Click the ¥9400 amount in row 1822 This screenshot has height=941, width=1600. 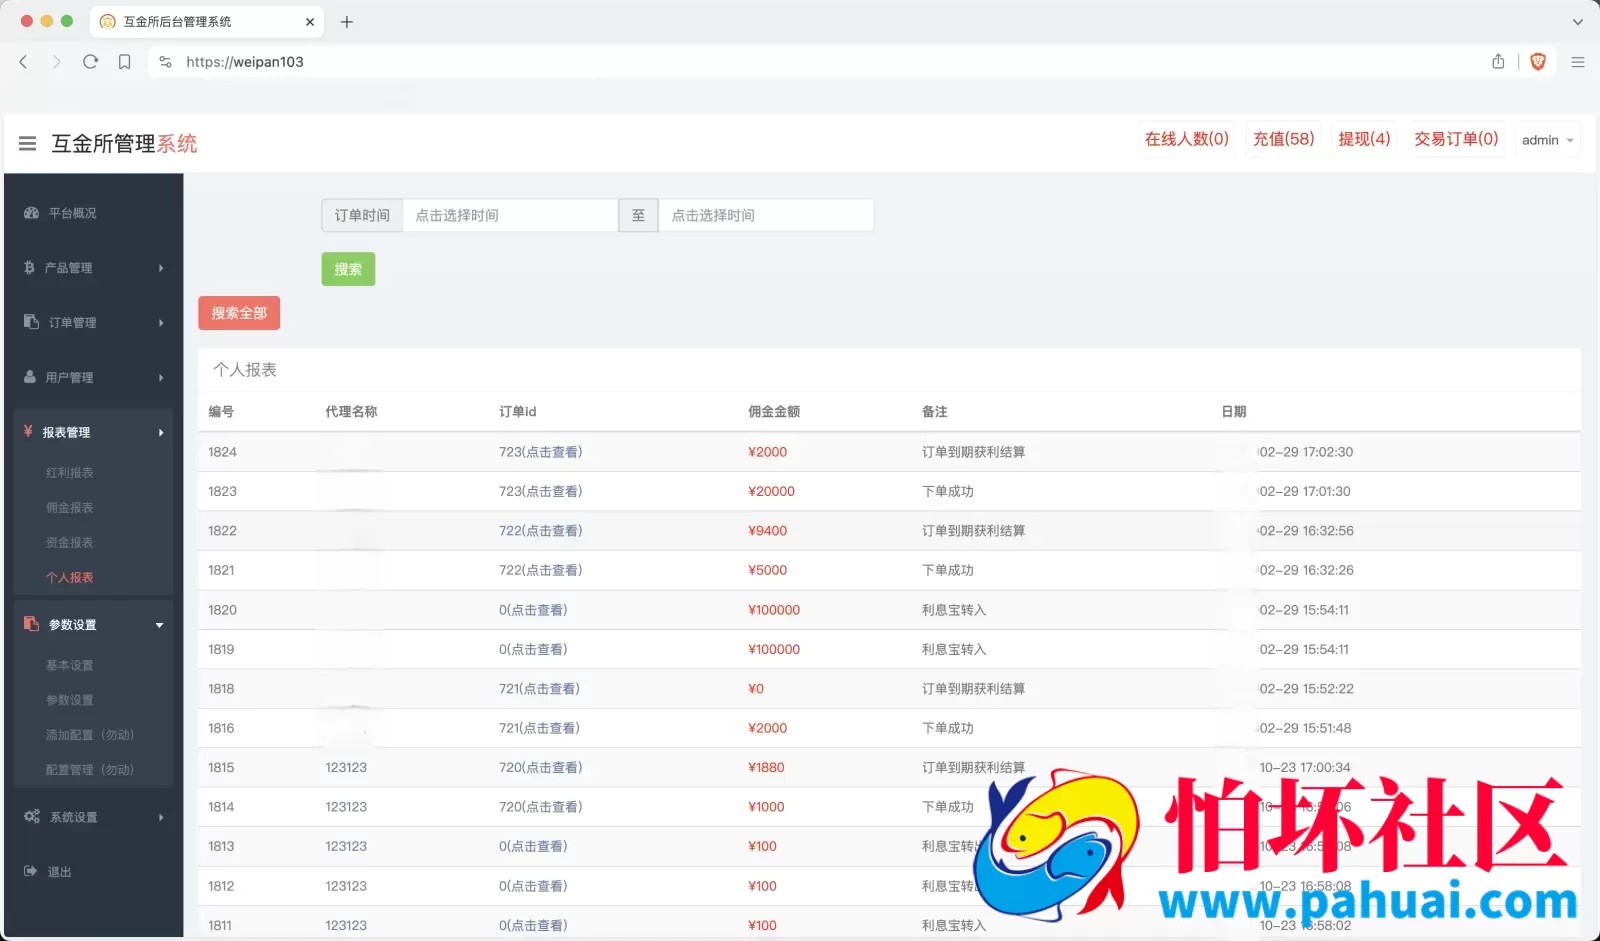pos(767,531)
